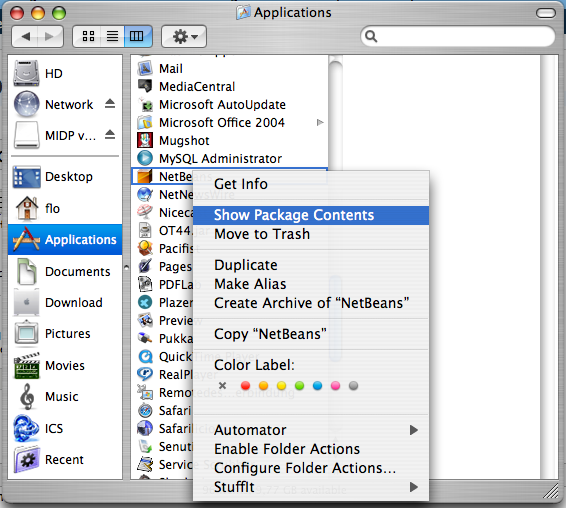Screen dimensions: 566x508
Task: Apply the orange color label
Action: point(264,386)
